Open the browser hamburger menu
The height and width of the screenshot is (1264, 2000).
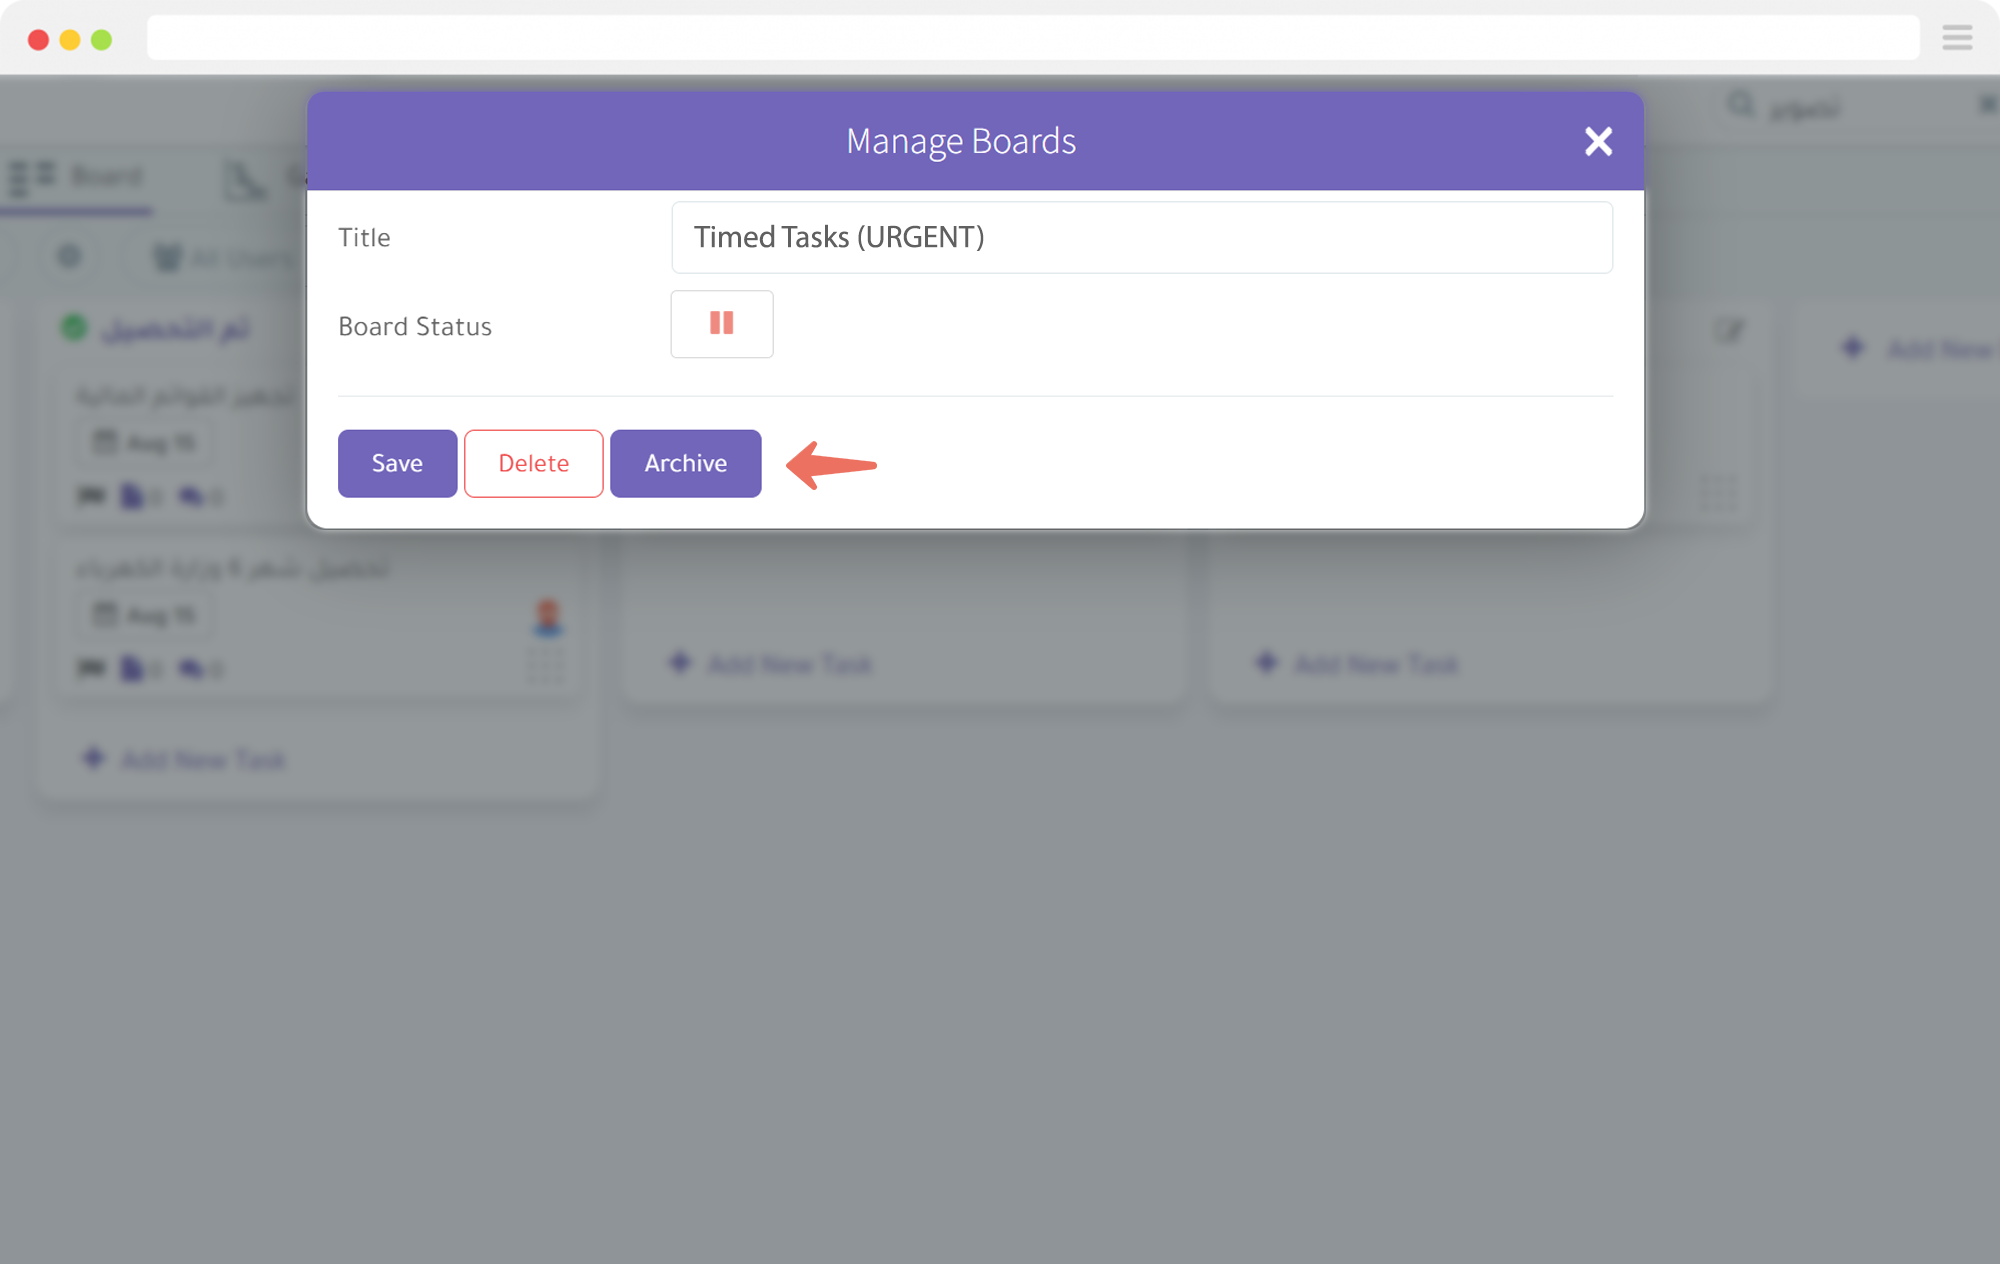(1957, 38)
